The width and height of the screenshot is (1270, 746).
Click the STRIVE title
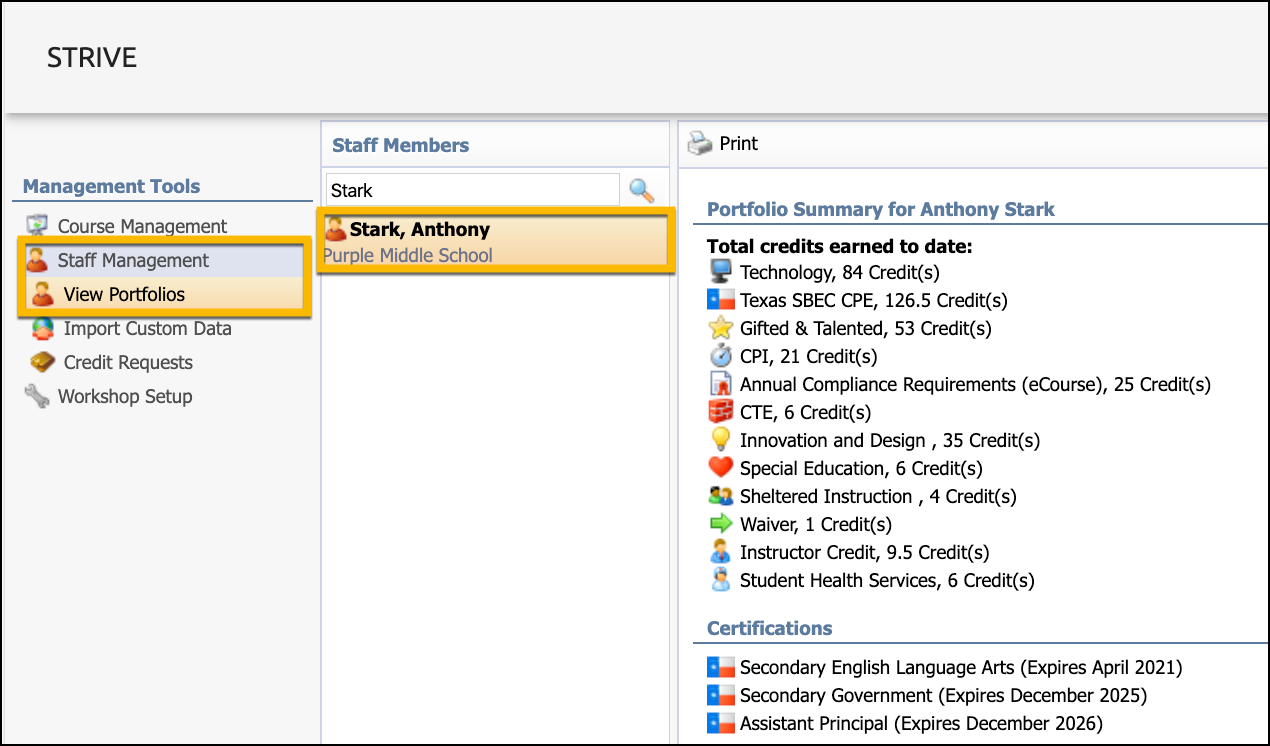coord(92,58)
